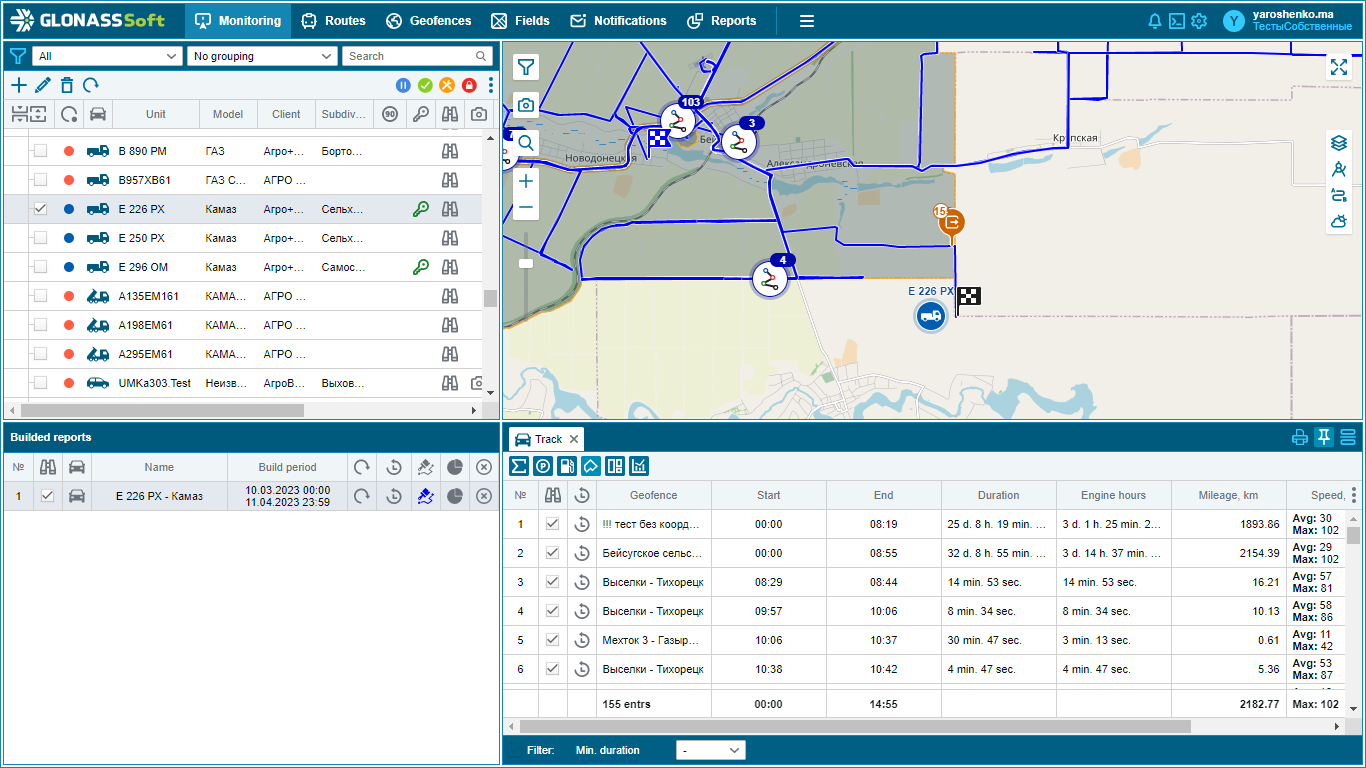Tick checkbox for A135EM161 unit
Image resolution: width=1366 pixels, height=768 pixels.
[x=40, y=296]
